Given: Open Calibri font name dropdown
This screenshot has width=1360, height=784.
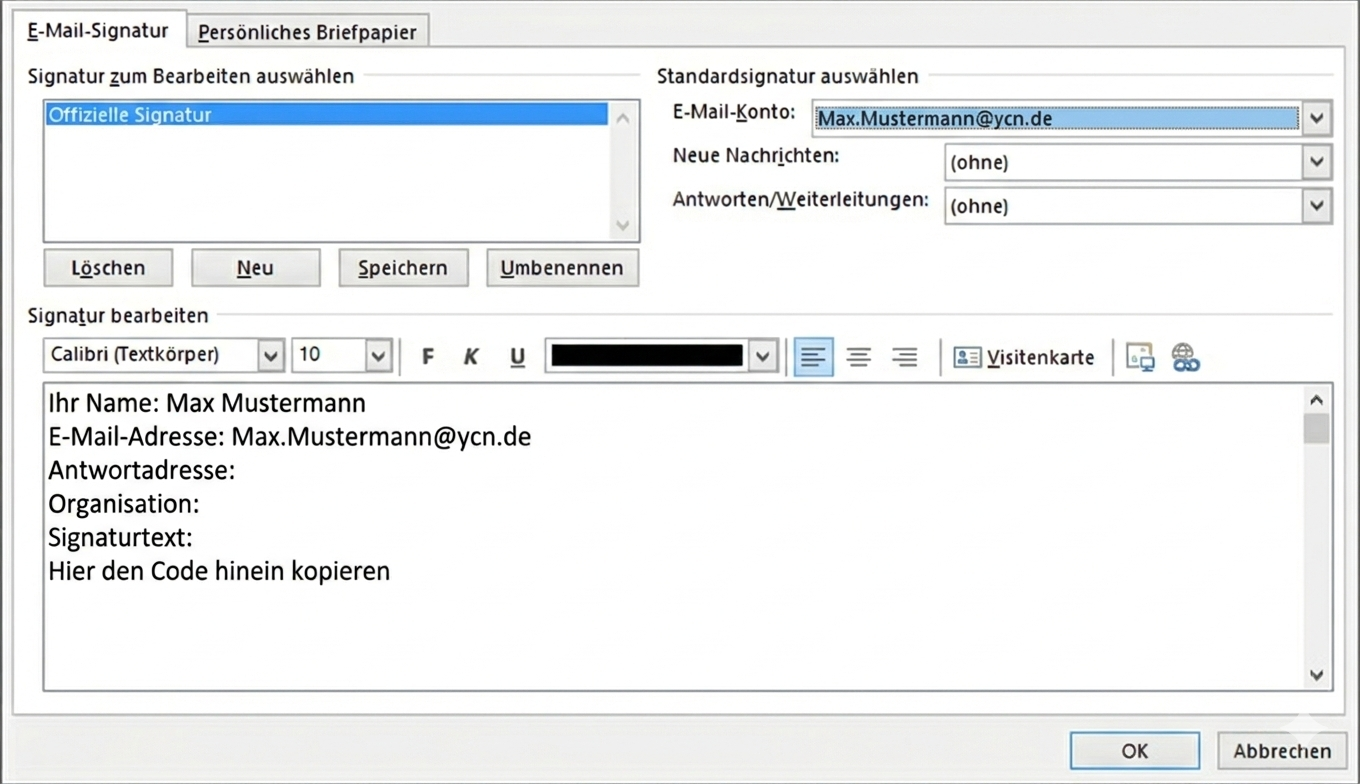Looking at the screenshot, I should point(270,356).
